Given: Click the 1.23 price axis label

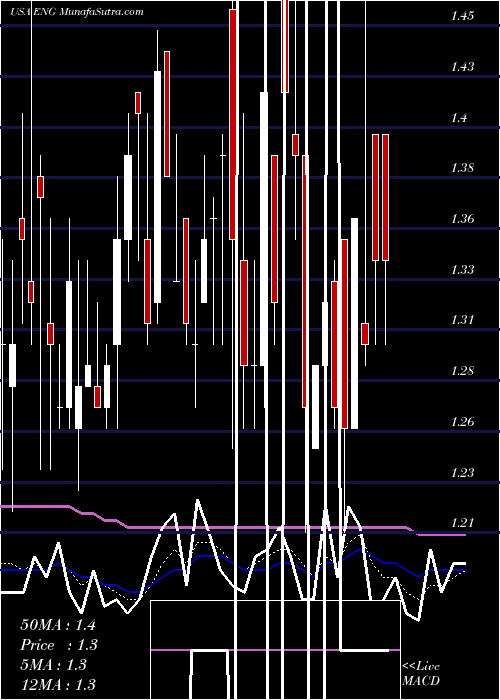Looking at the screenshot, I should click(x=462, y=472).
